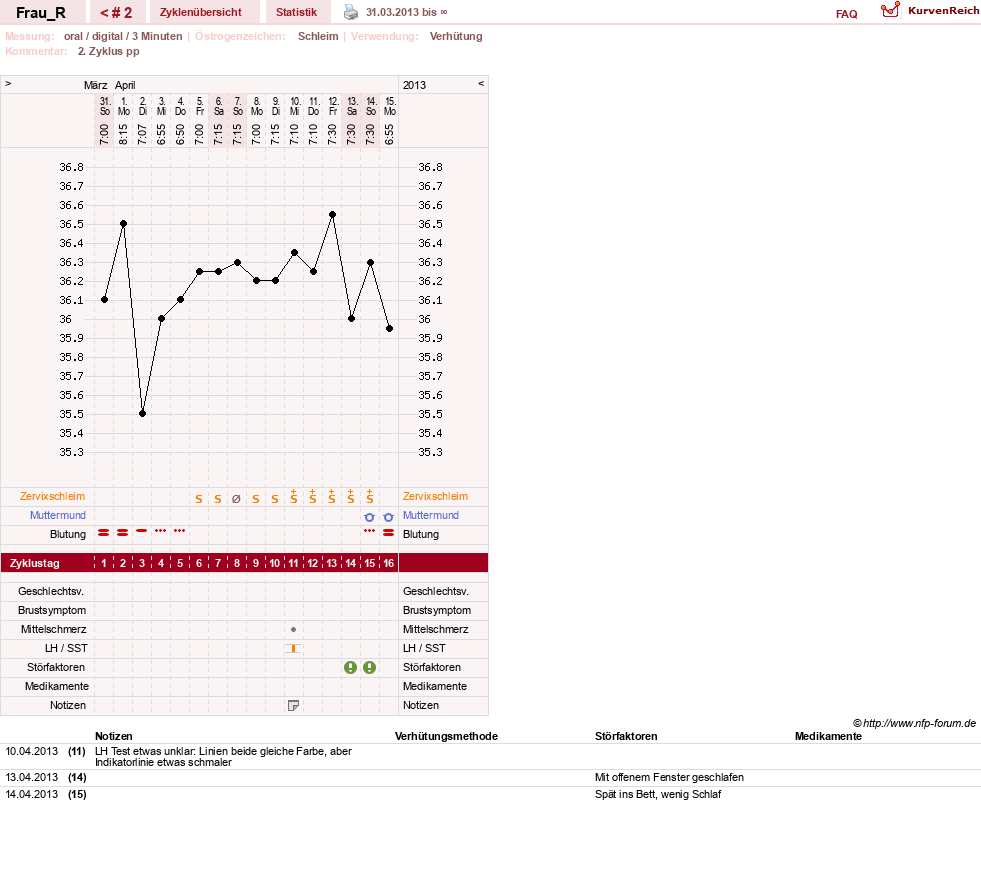Click the Zervixschleim Ø symbol on day 8

click(x=236, y=499)
